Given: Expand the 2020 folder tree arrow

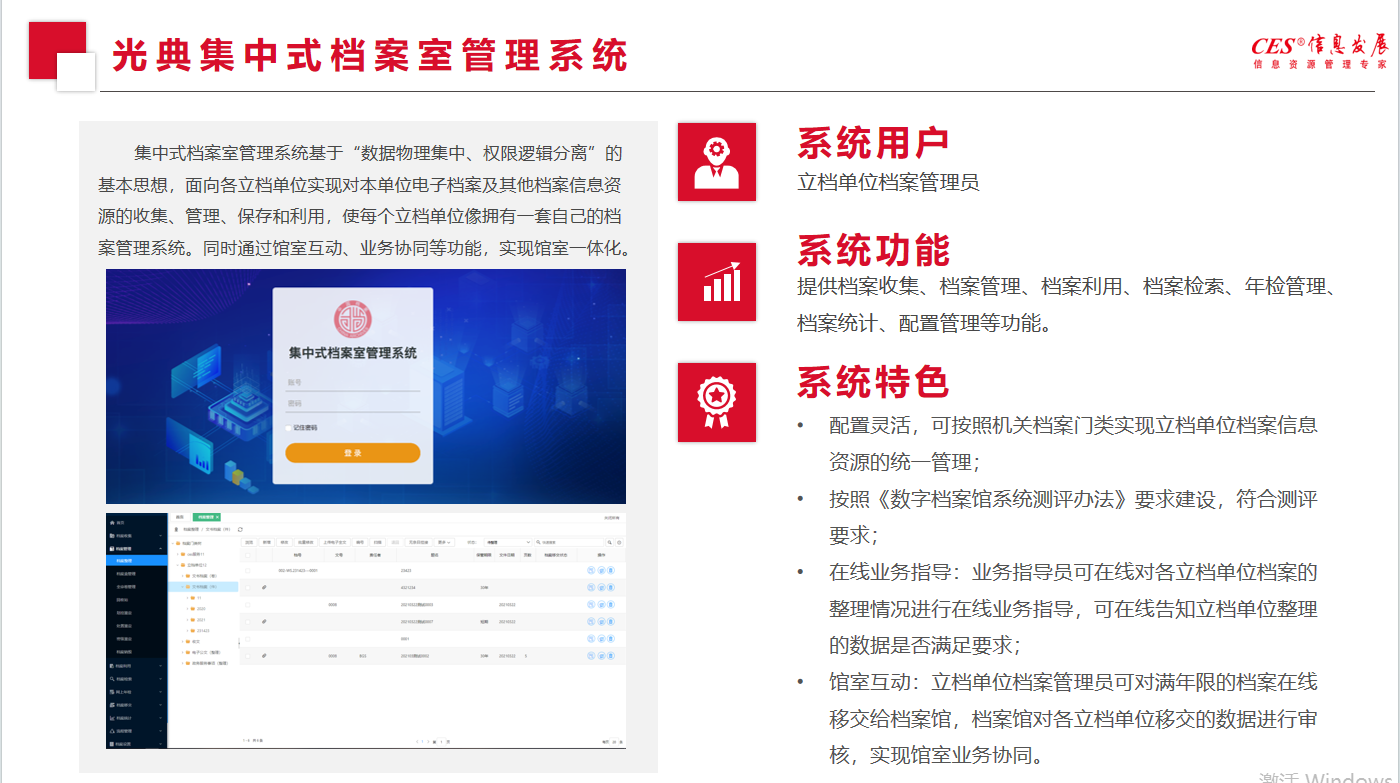Looking at the screenshot, I should (x=188, y=609).
